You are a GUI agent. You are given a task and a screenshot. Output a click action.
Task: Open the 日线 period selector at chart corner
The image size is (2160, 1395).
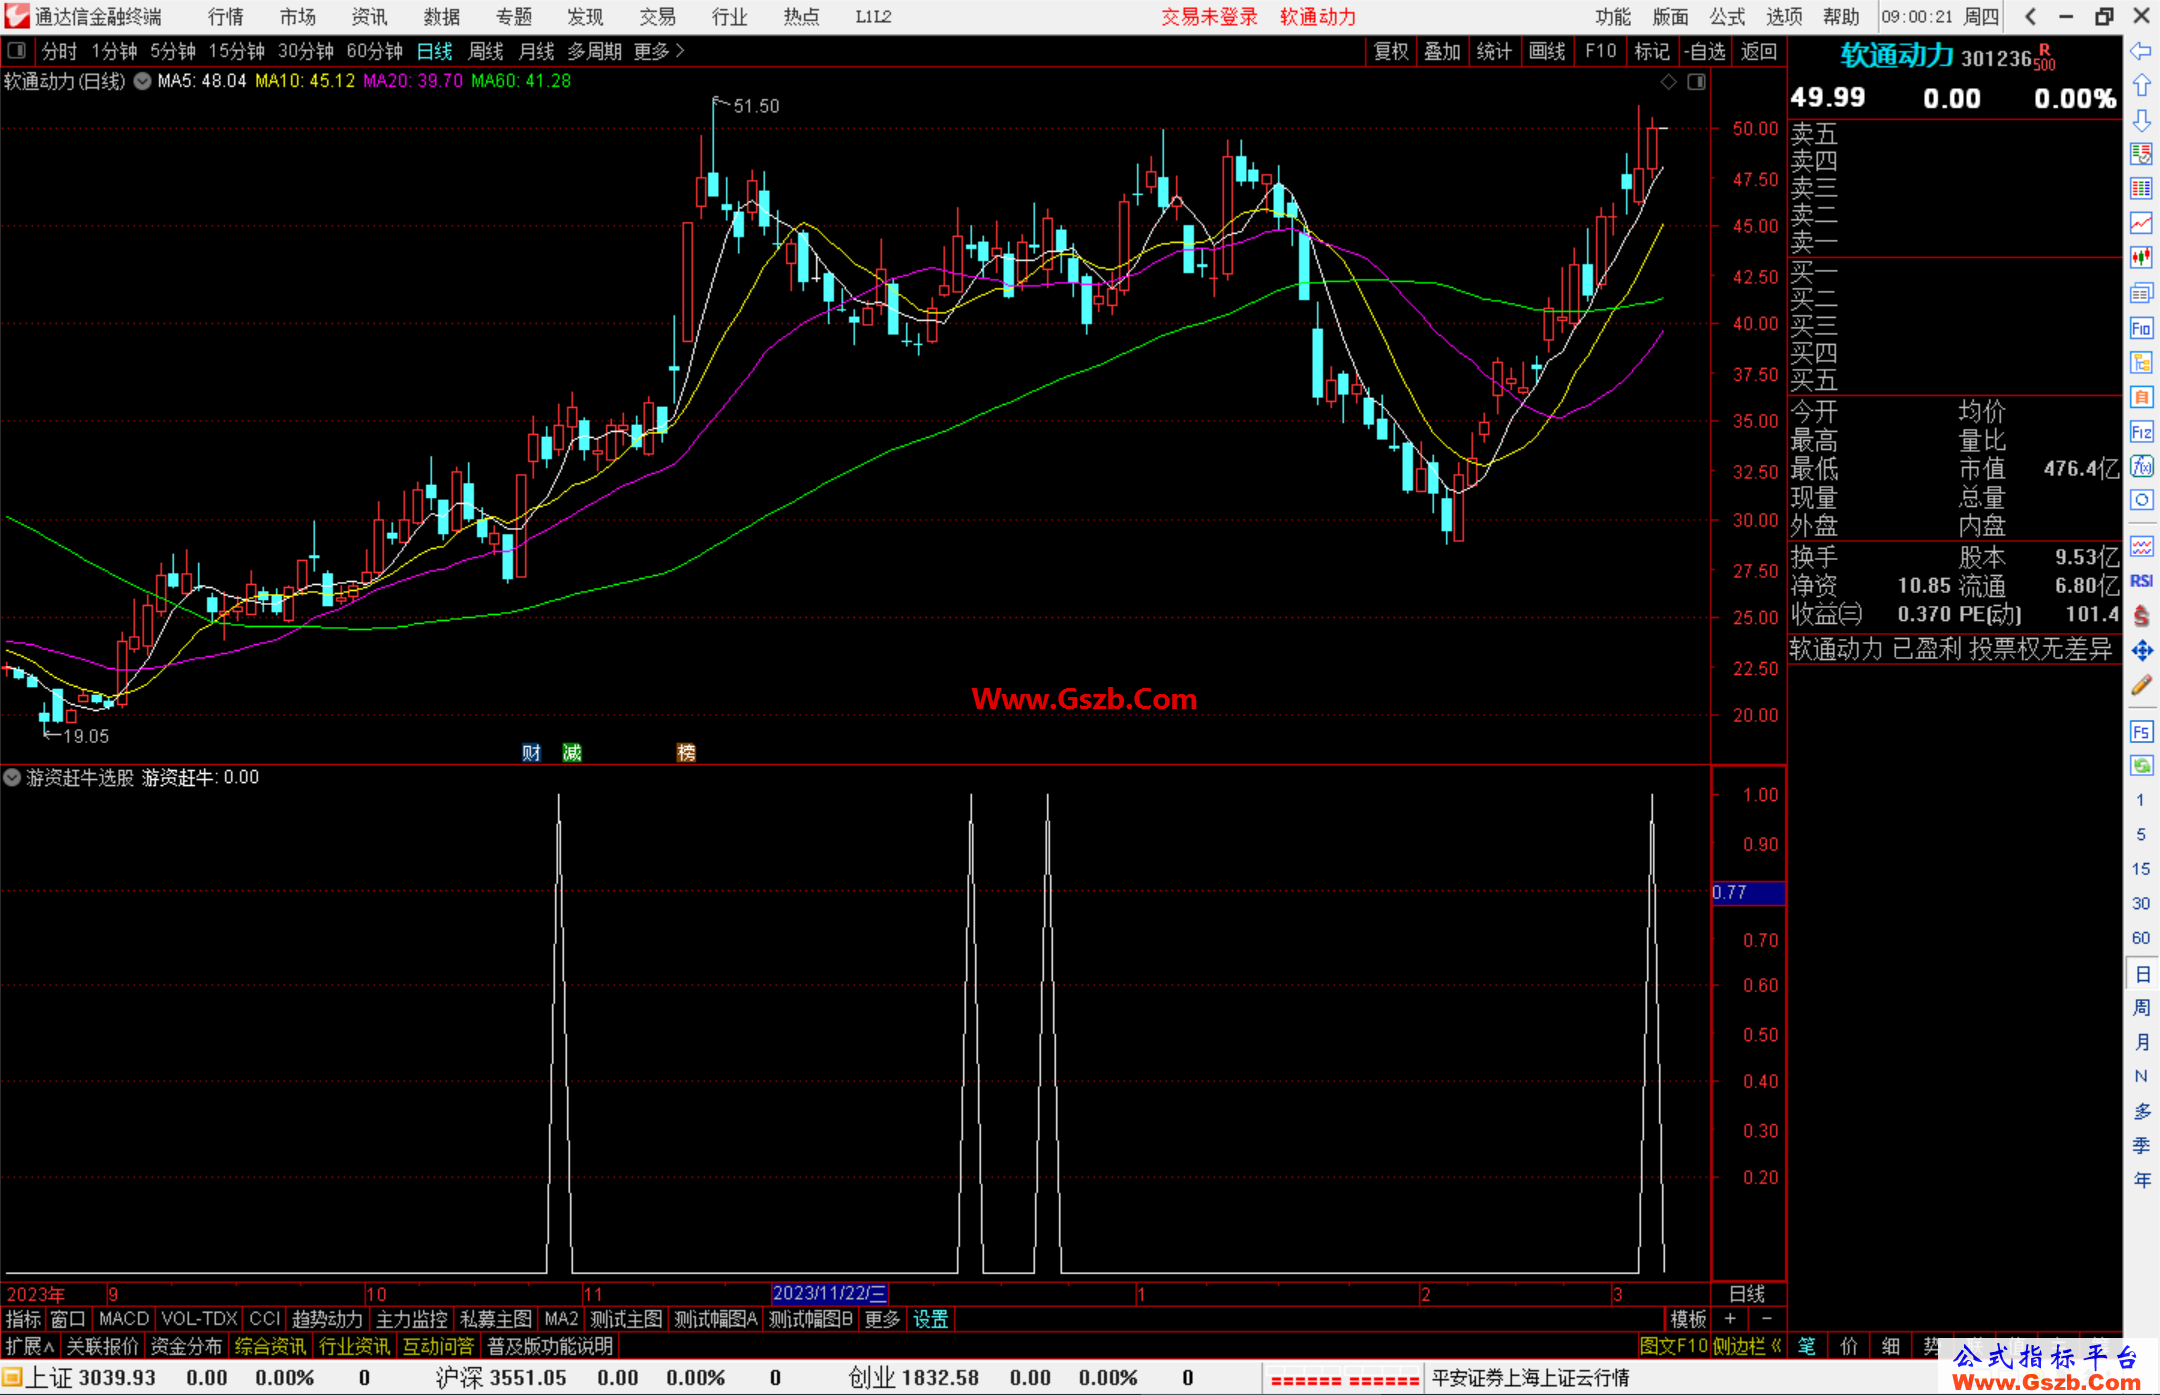(1747, 1294)
